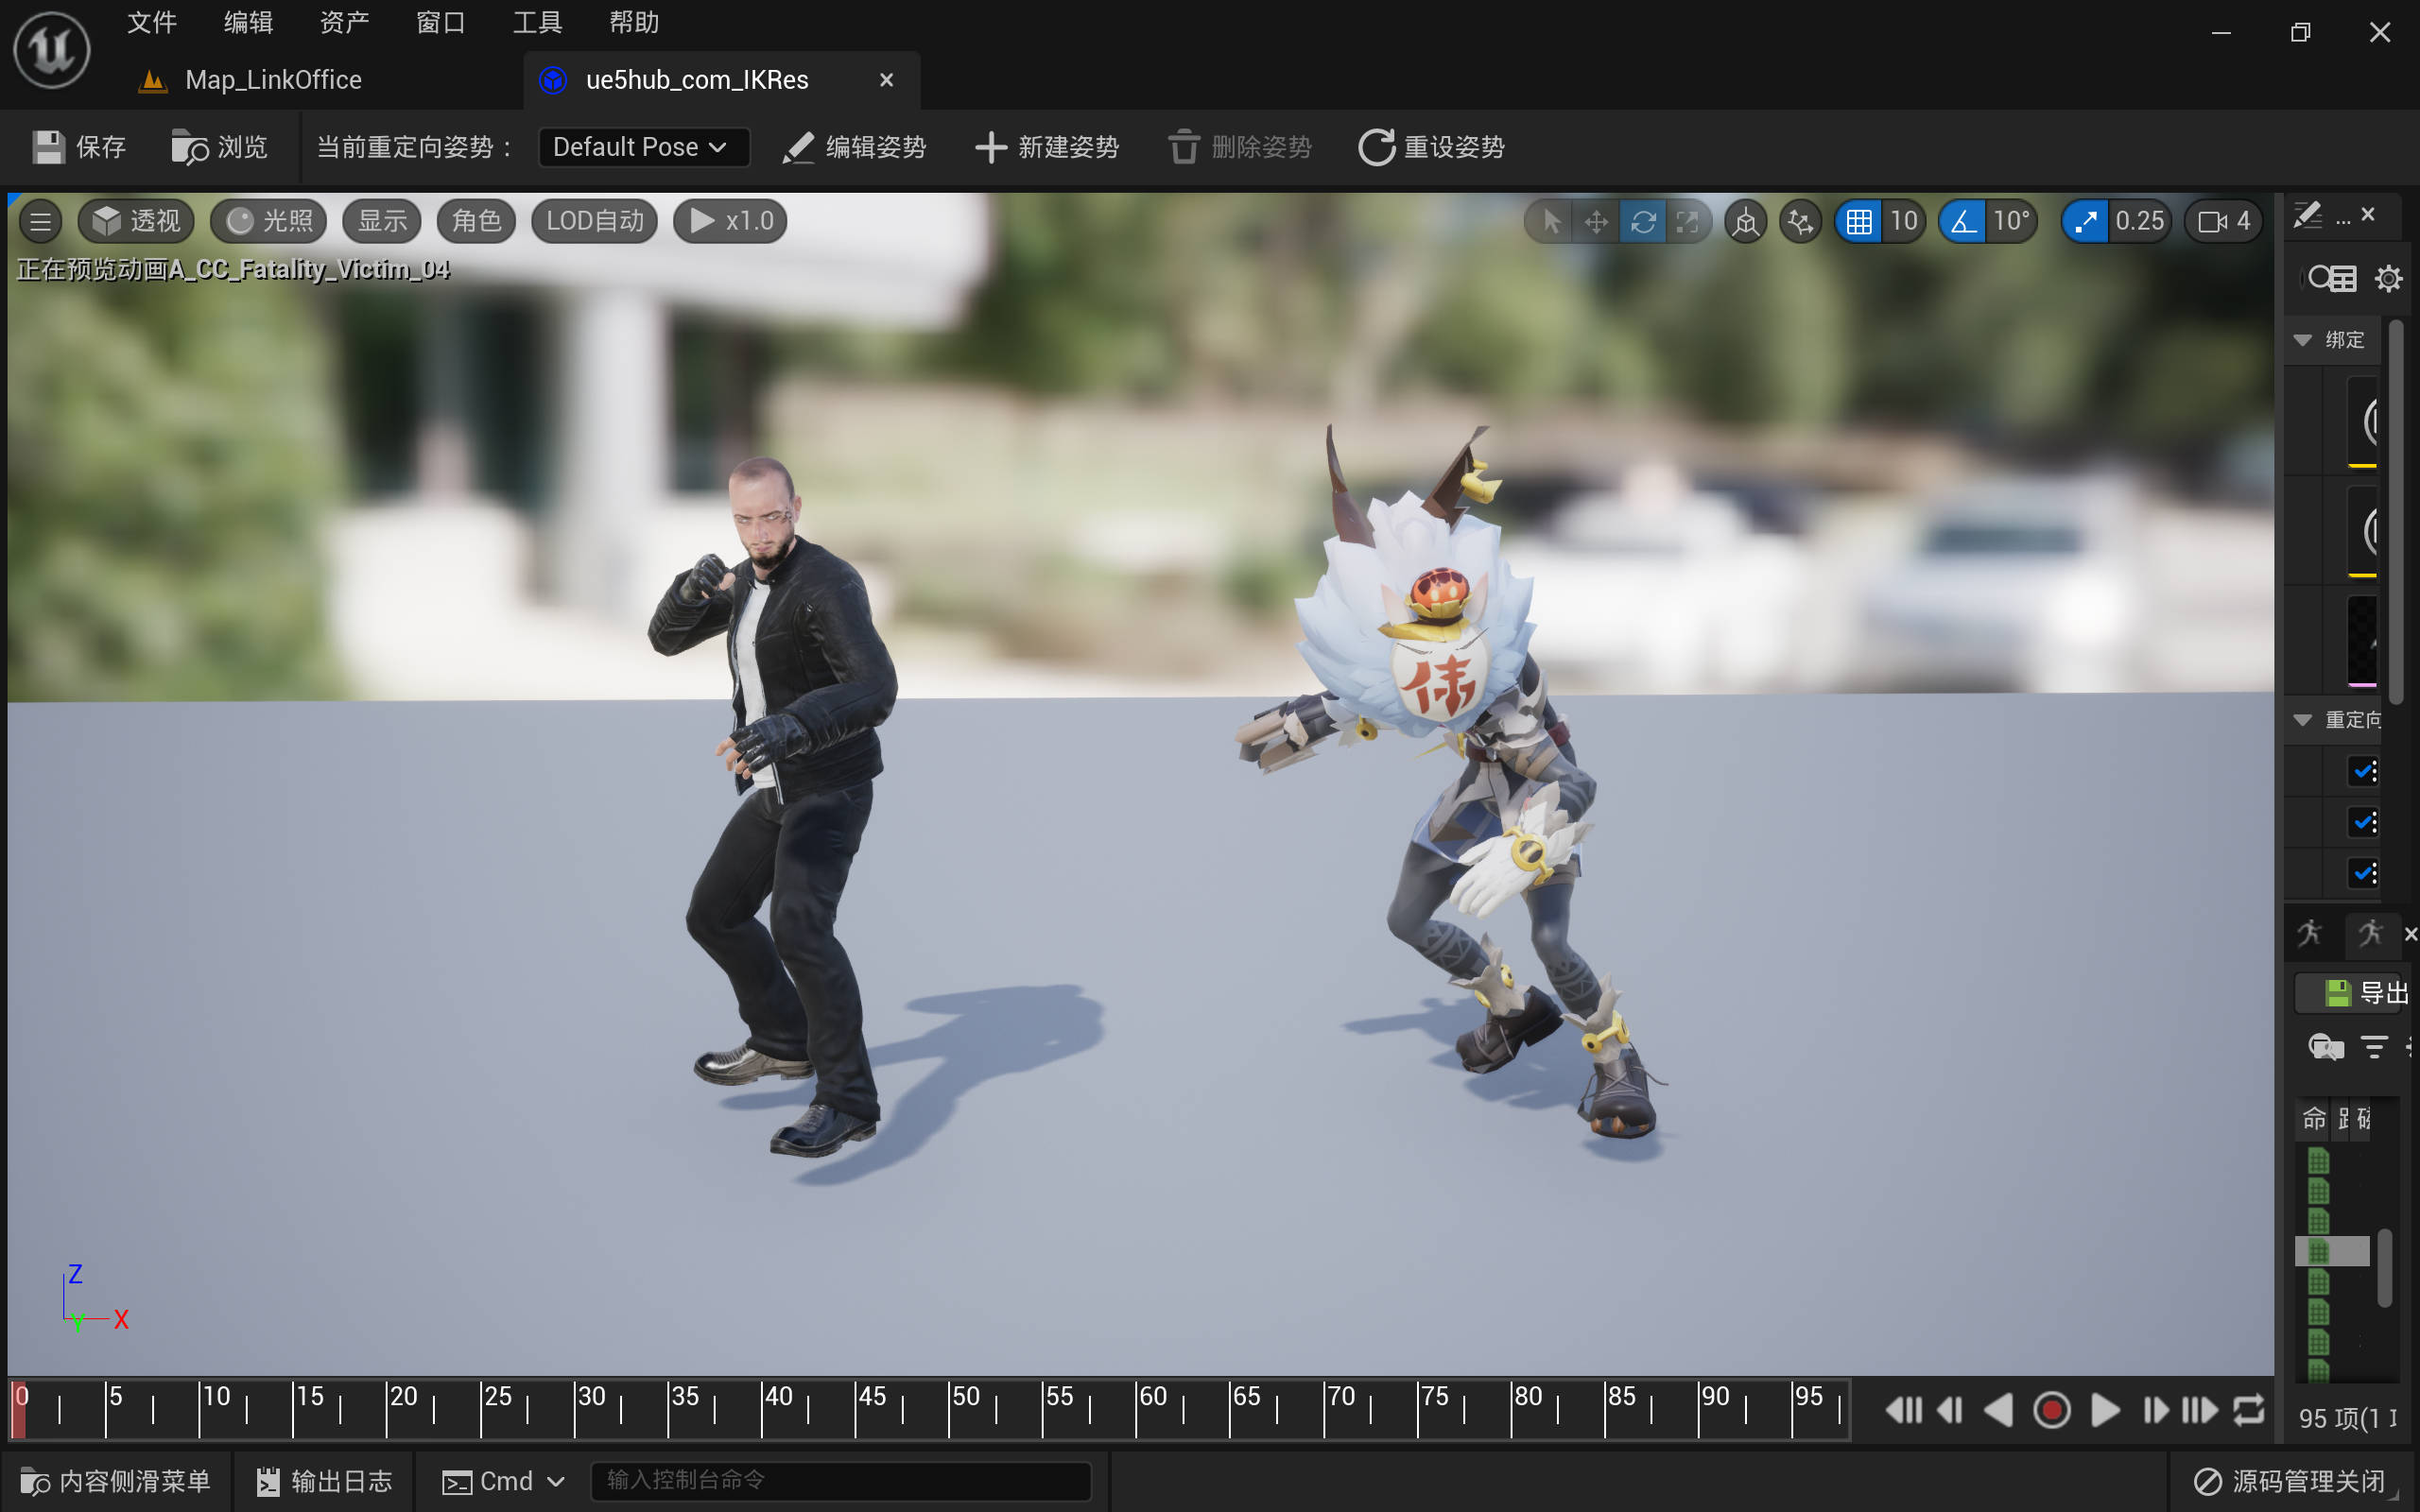Toggle second checkbox under Retarget (重定向) section

(x=2364, y=822)
